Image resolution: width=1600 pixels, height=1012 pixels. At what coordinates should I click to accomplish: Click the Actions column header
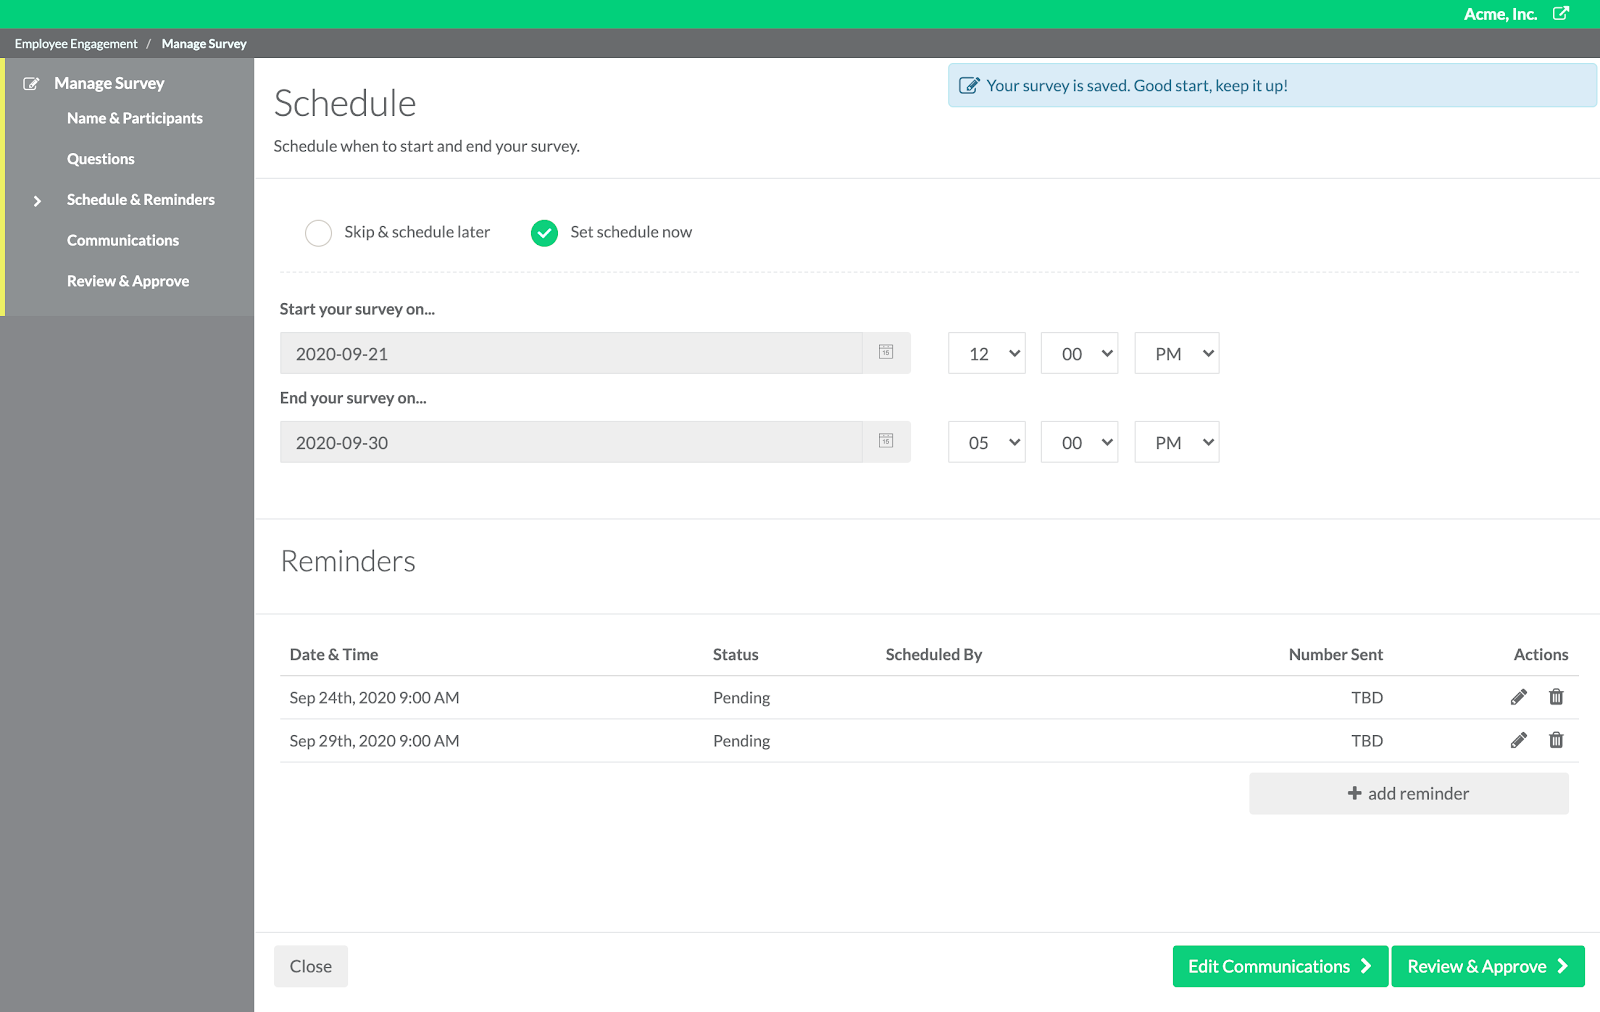[x=1541, y=655]
